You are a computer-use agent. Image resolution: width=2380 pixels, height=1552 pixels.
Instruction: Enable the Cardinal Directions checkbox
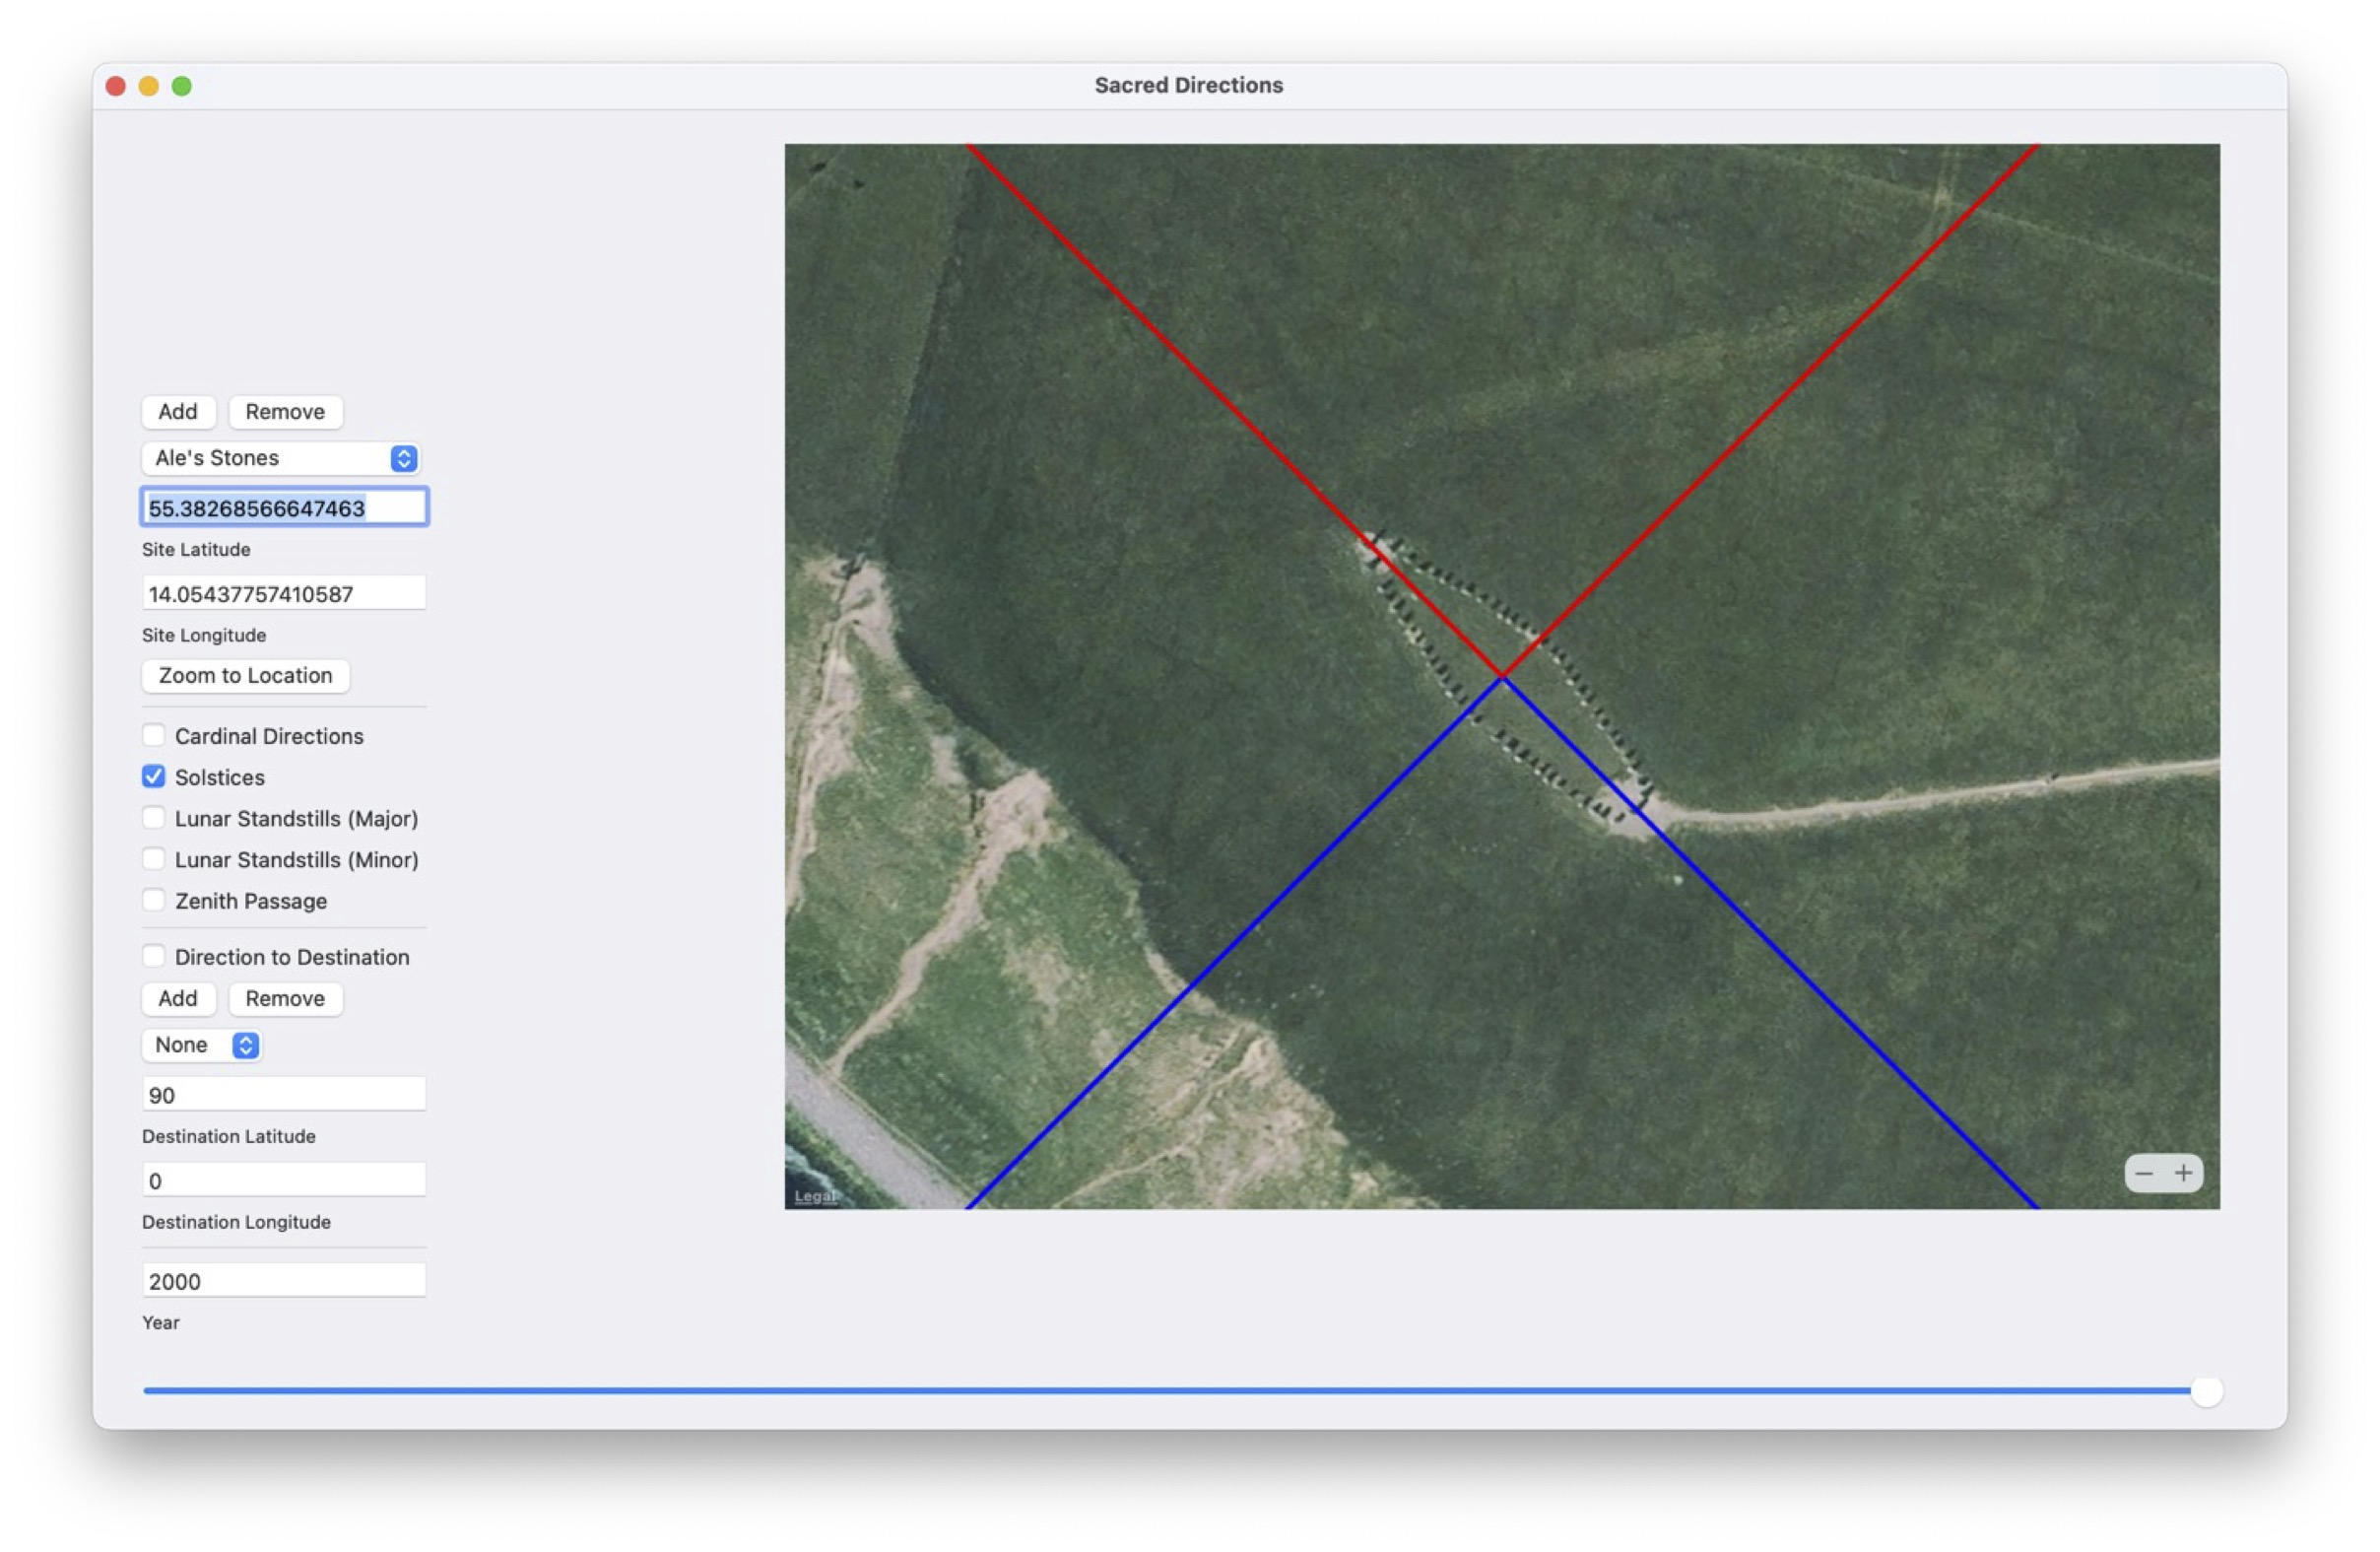point(154,736)
